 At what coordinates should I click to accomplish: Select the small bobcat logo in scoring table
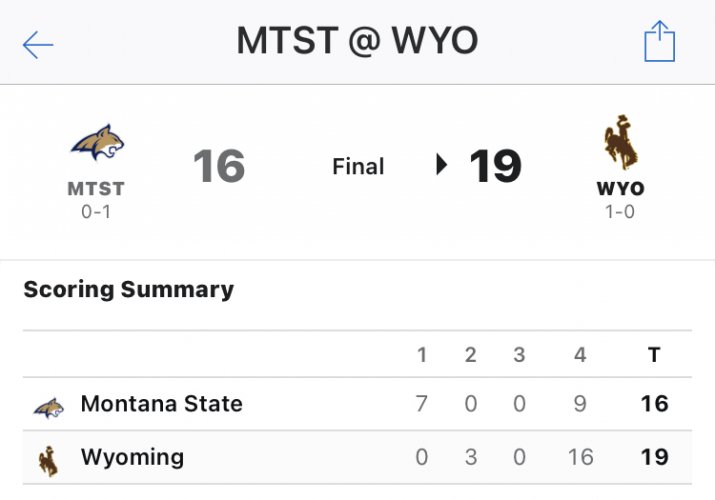[49, 408]
